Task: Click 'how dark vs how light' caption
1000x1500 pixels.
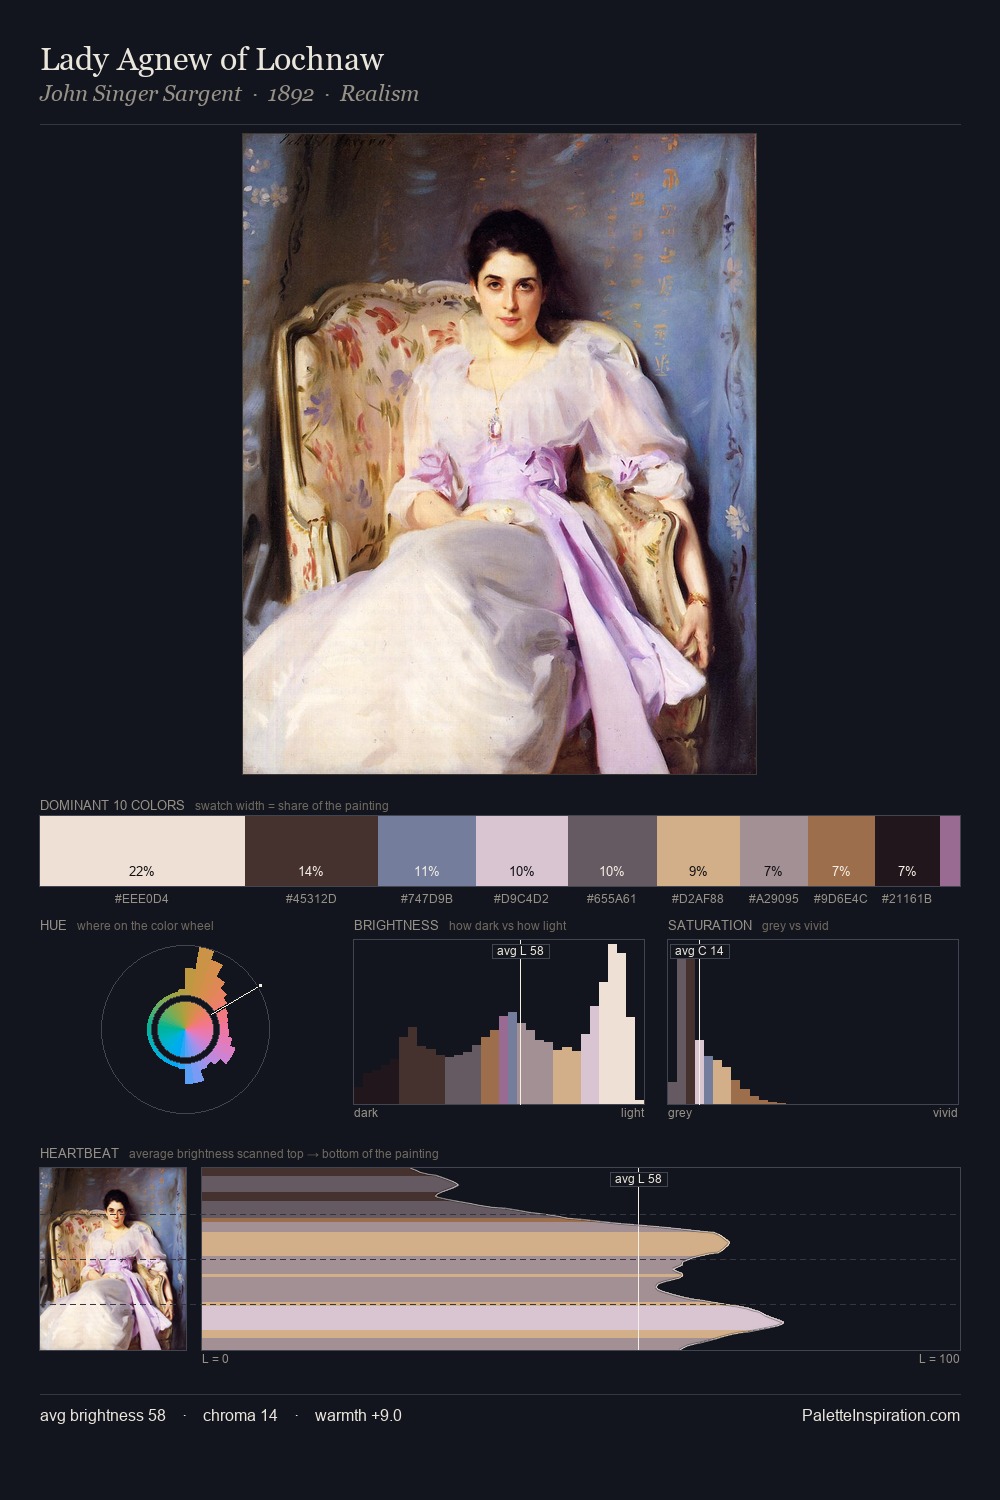Action: [508, 926]
